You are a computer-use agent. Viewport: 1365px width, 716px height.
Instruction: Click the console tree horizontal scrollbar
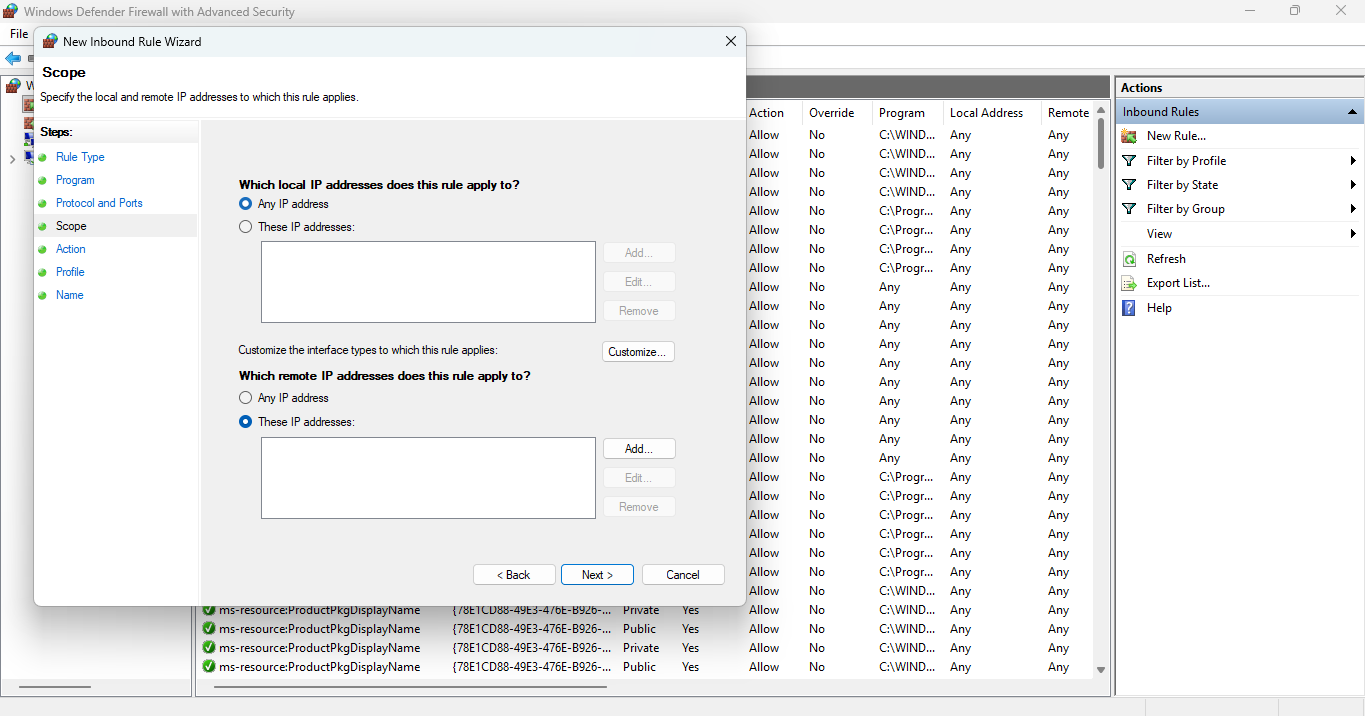54,687
